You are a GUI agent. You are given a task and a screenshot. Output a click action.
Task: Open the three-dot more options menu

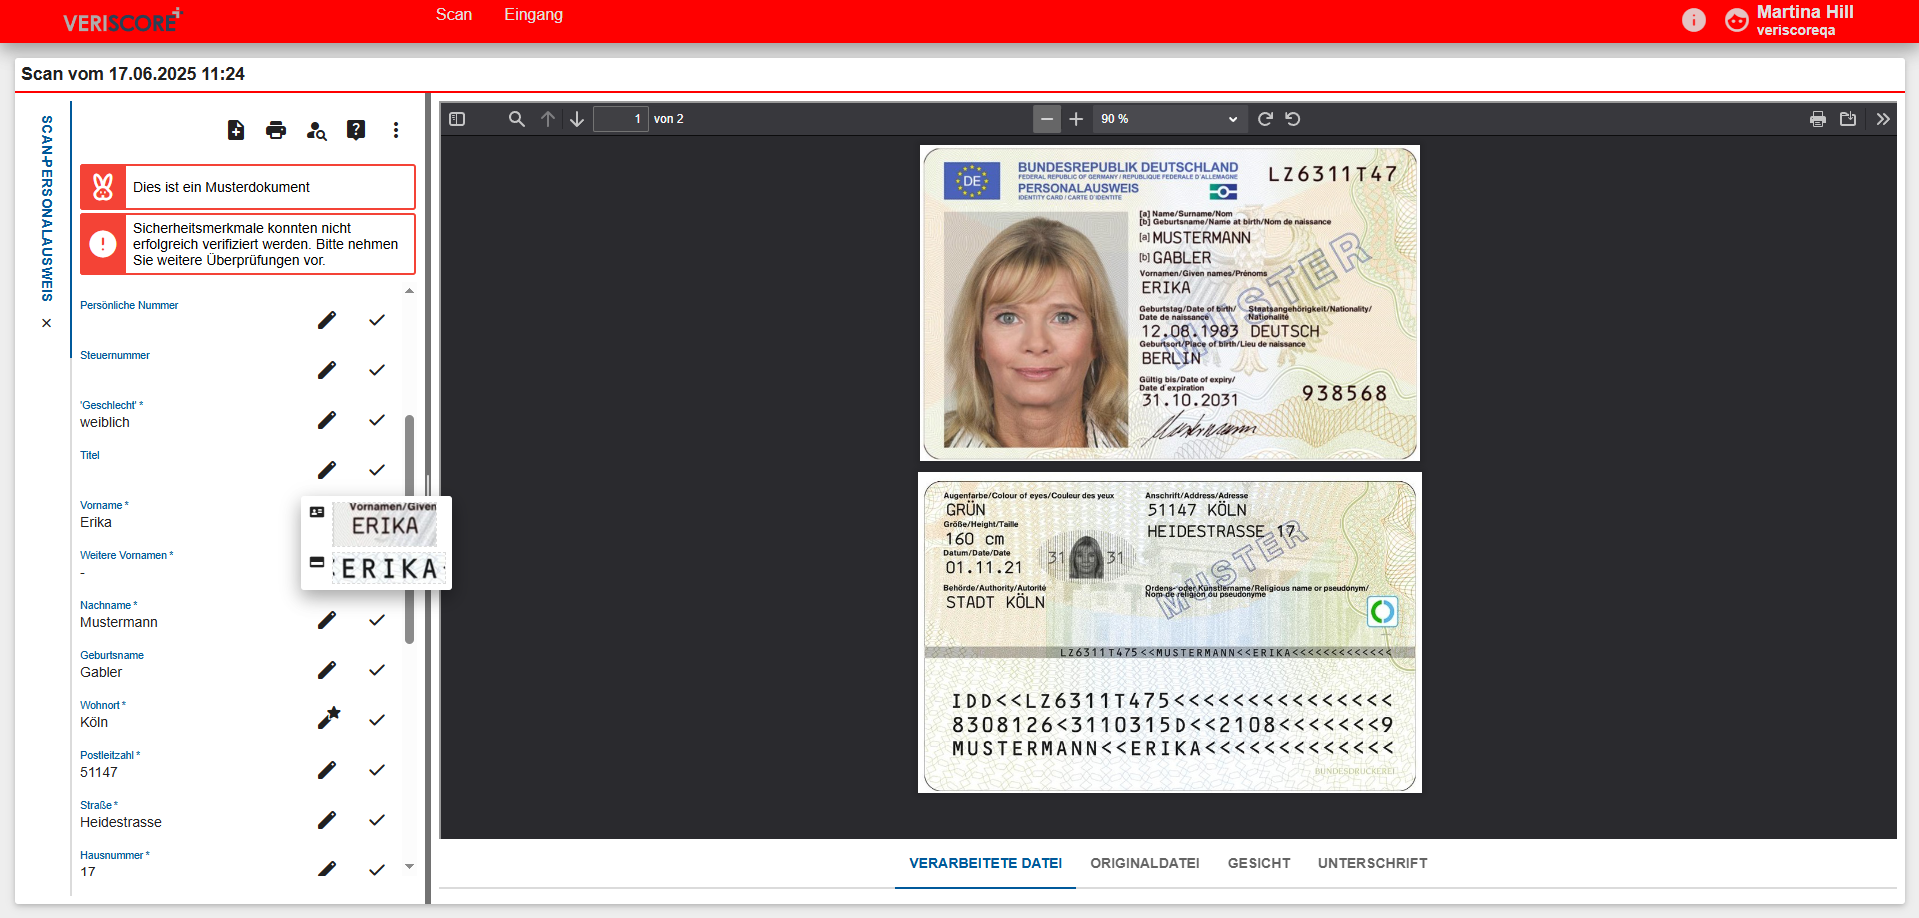[396, 130]
